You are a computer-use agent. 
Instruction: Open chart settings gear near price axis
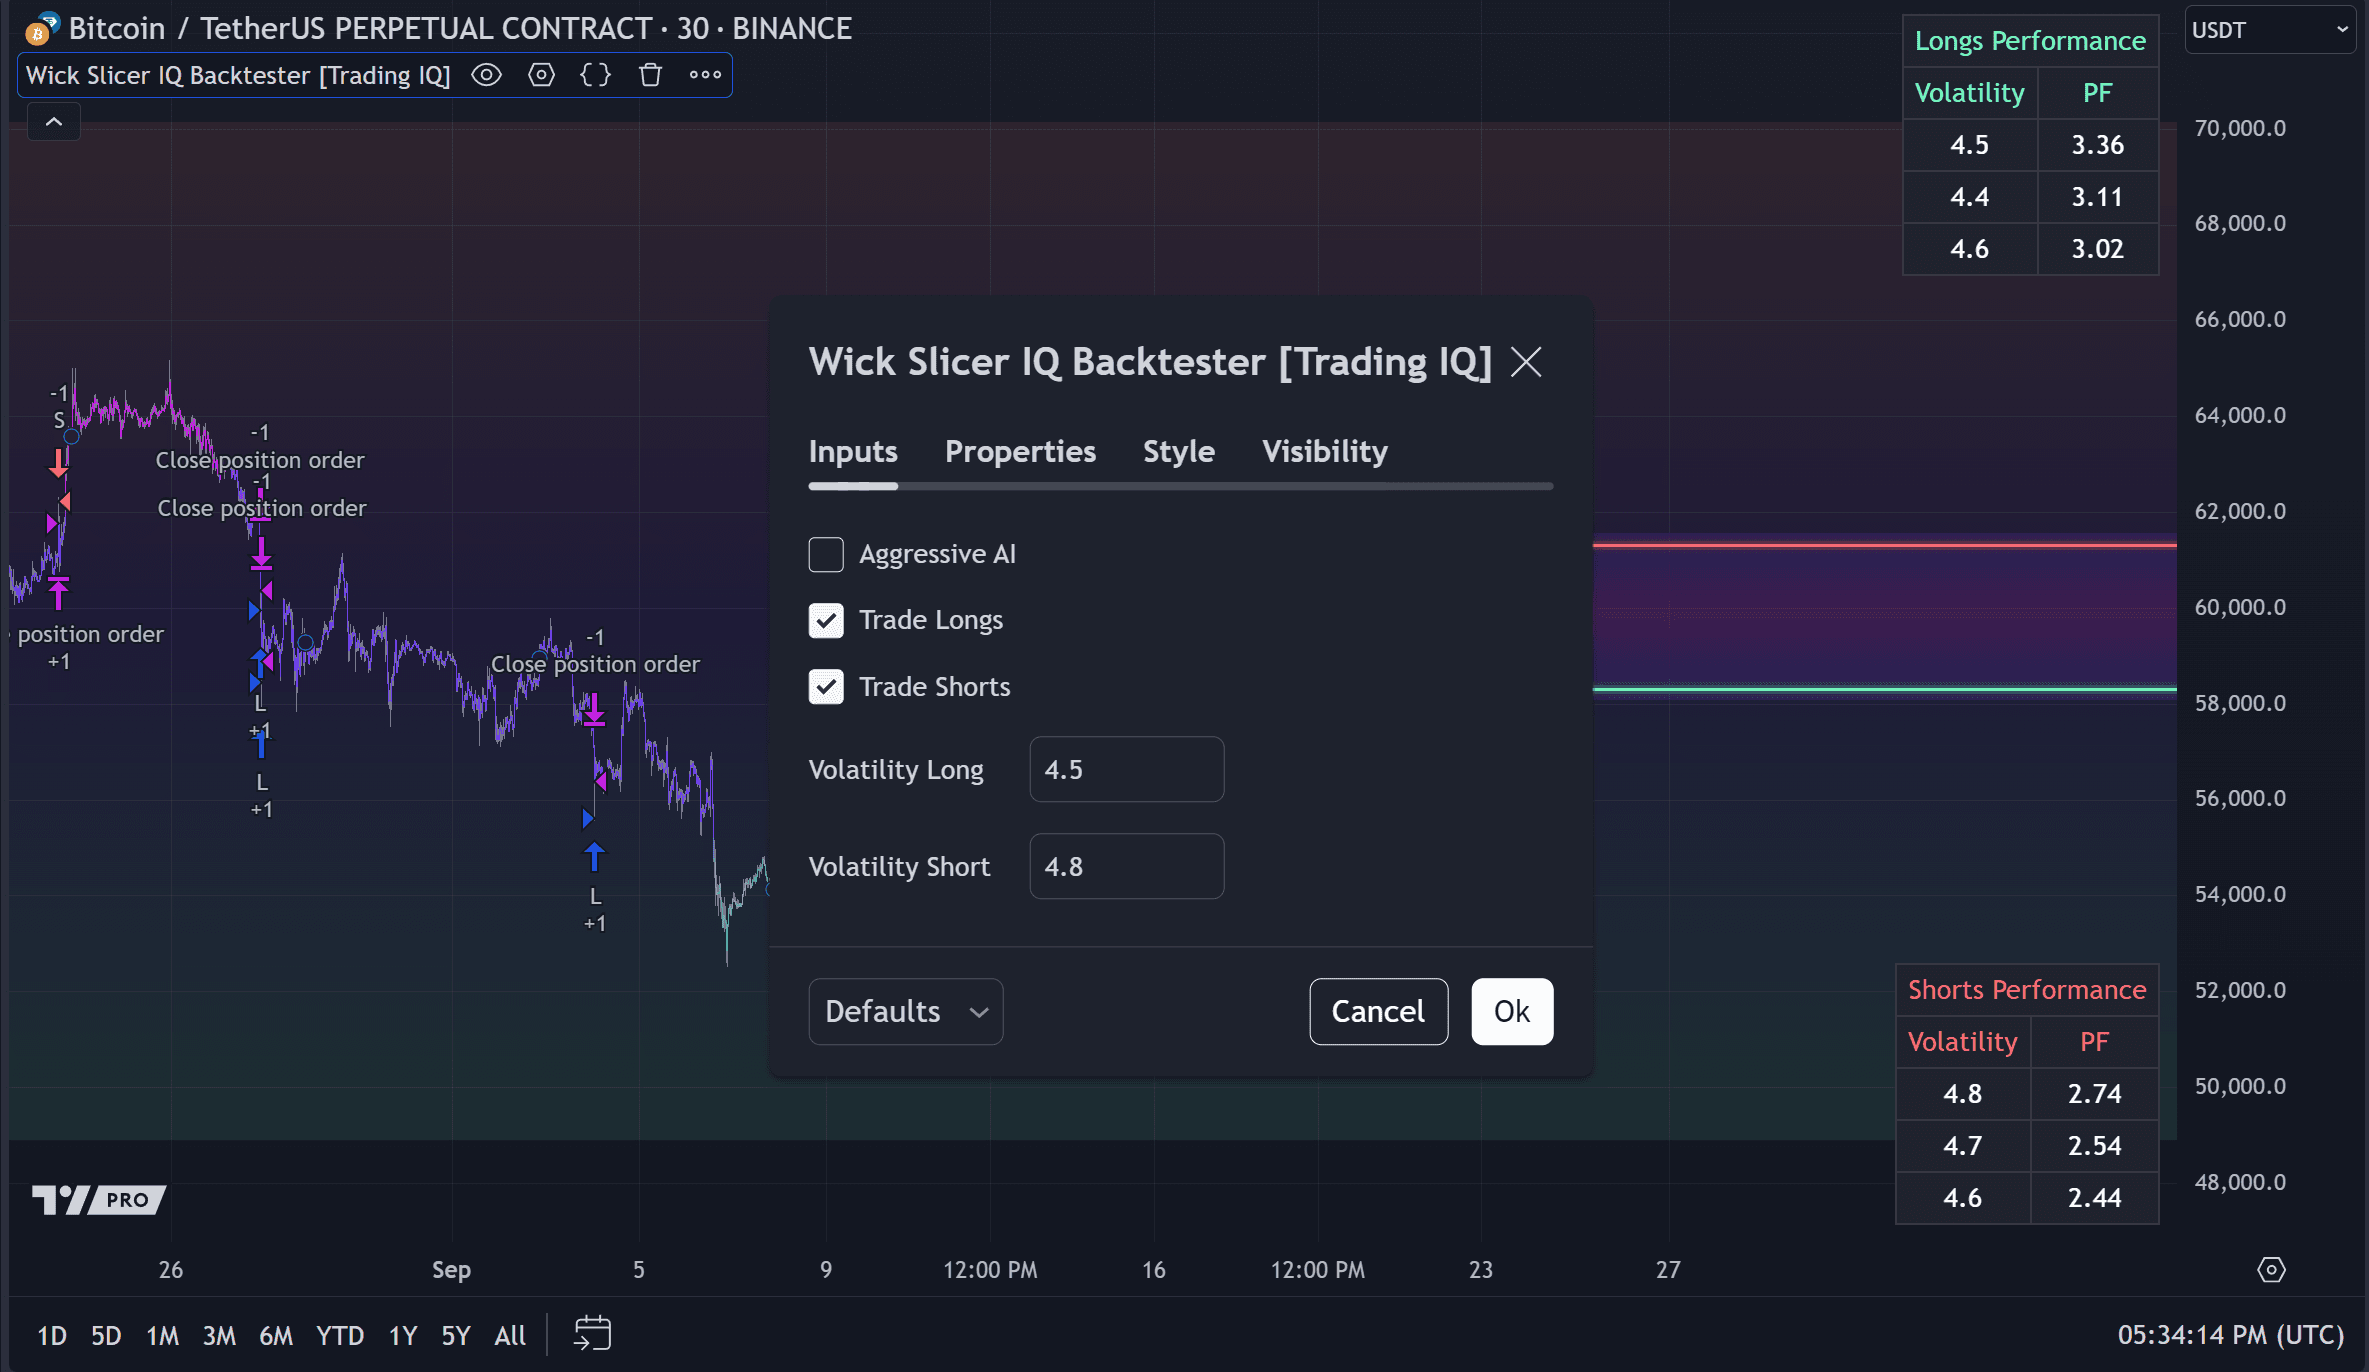2271,1269
